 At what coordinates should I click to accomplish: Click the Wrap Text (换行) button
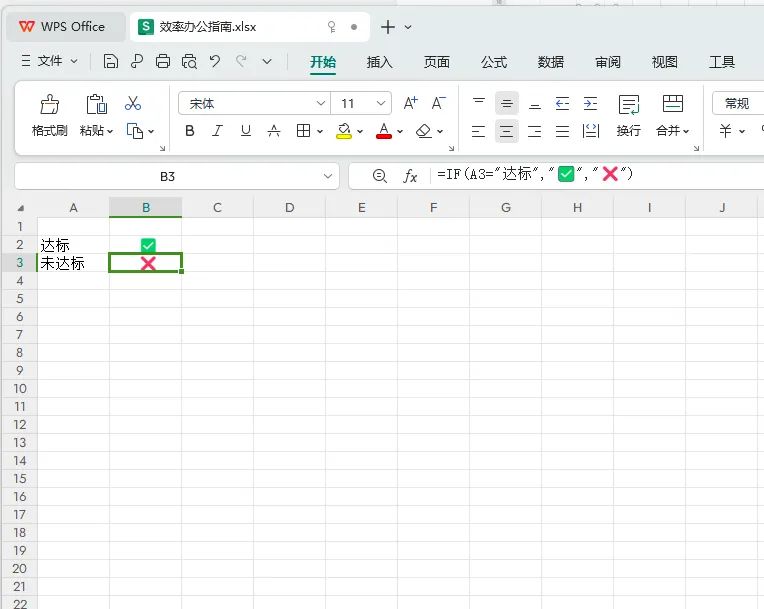pos(629,115)
